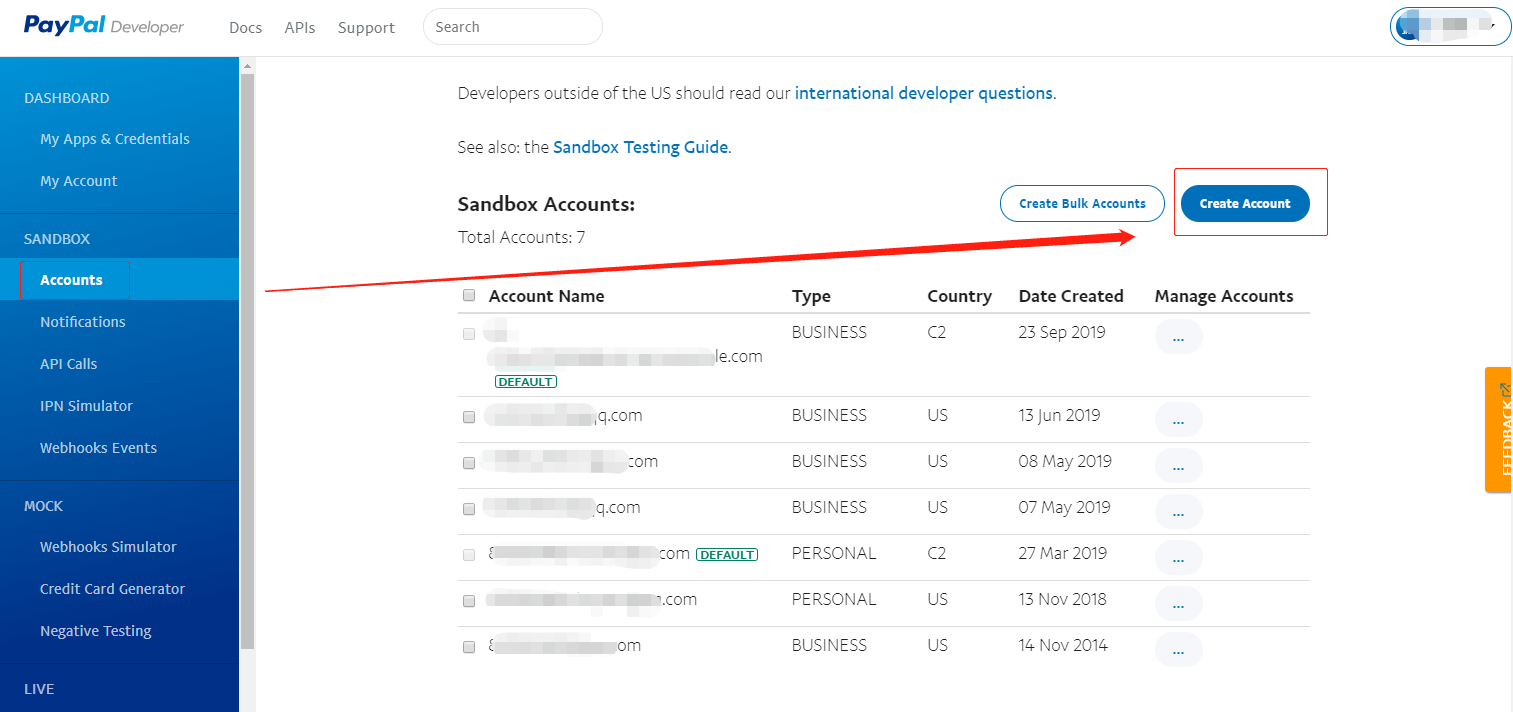Select the 13 Nov 2018 account checkbox
Screen dimensions: 1513x712
[469, 601]
